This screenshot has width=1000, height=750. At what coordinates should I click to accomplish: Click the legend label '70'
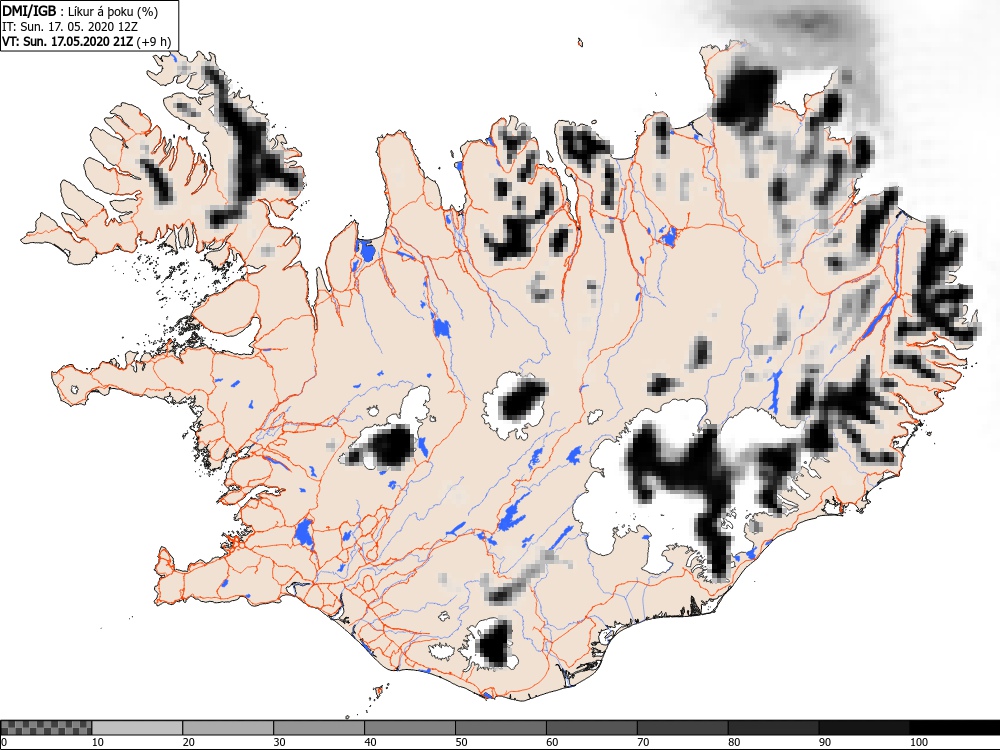point(643,742)
